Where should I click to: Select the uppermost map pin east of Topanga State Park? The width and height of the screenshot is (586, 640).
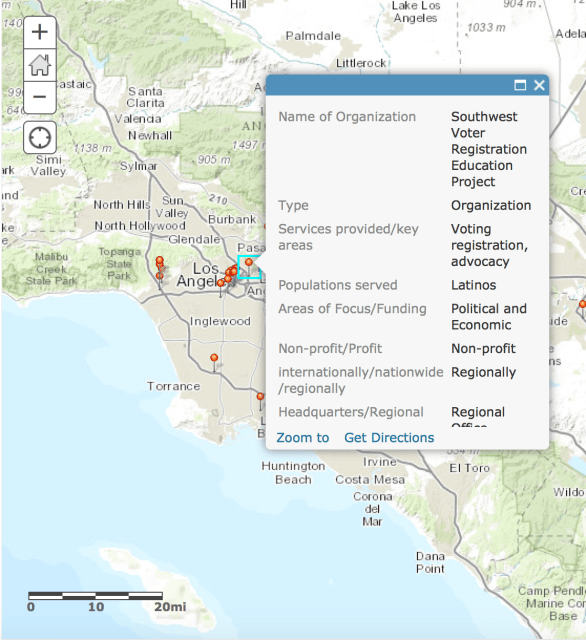coord(160,260)
